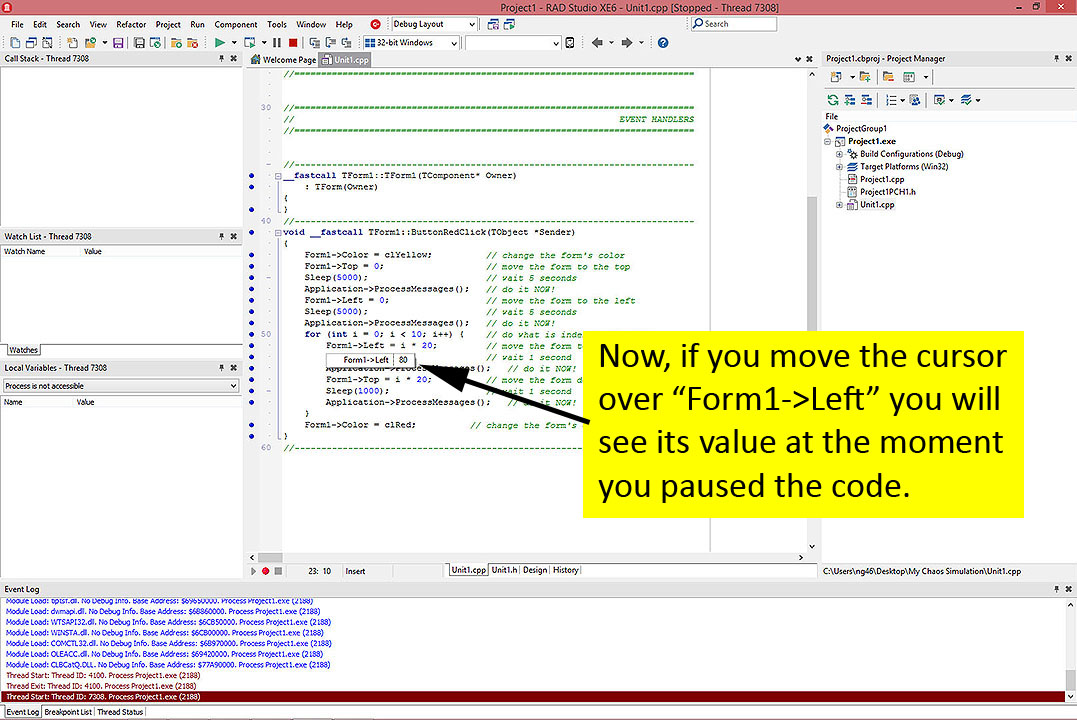Open the Component menu
This screenshot has height=720, width=1077.
coord(236,24)
